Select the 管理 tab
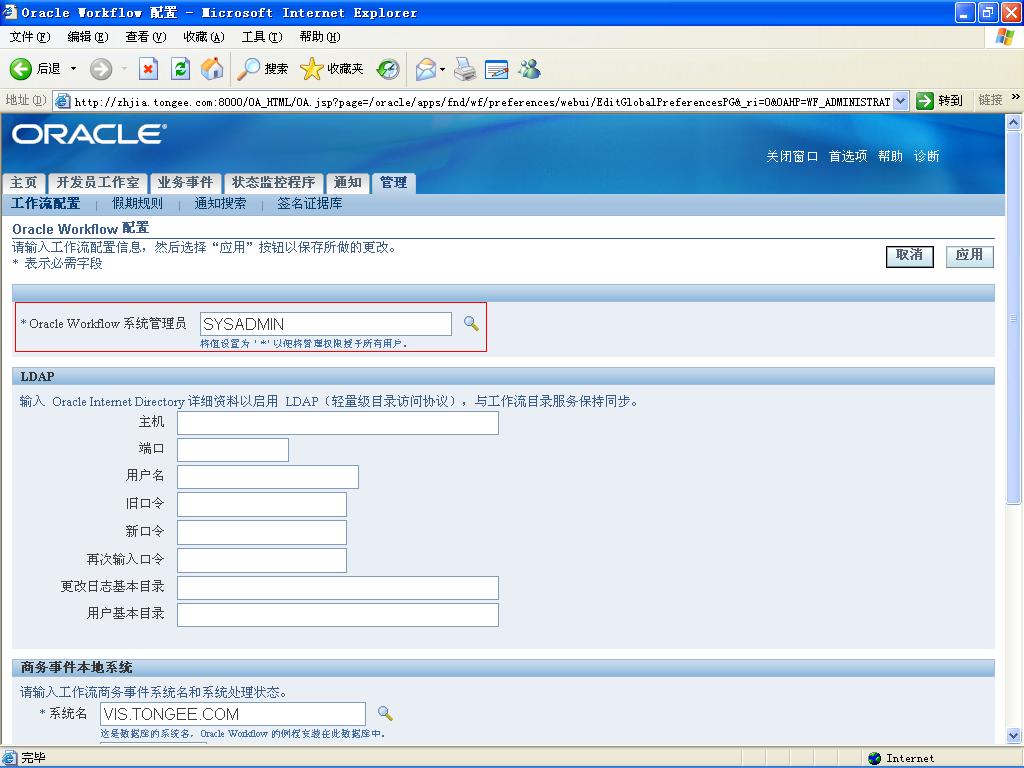Screen dimensions: 1024x768 (393, 183)
